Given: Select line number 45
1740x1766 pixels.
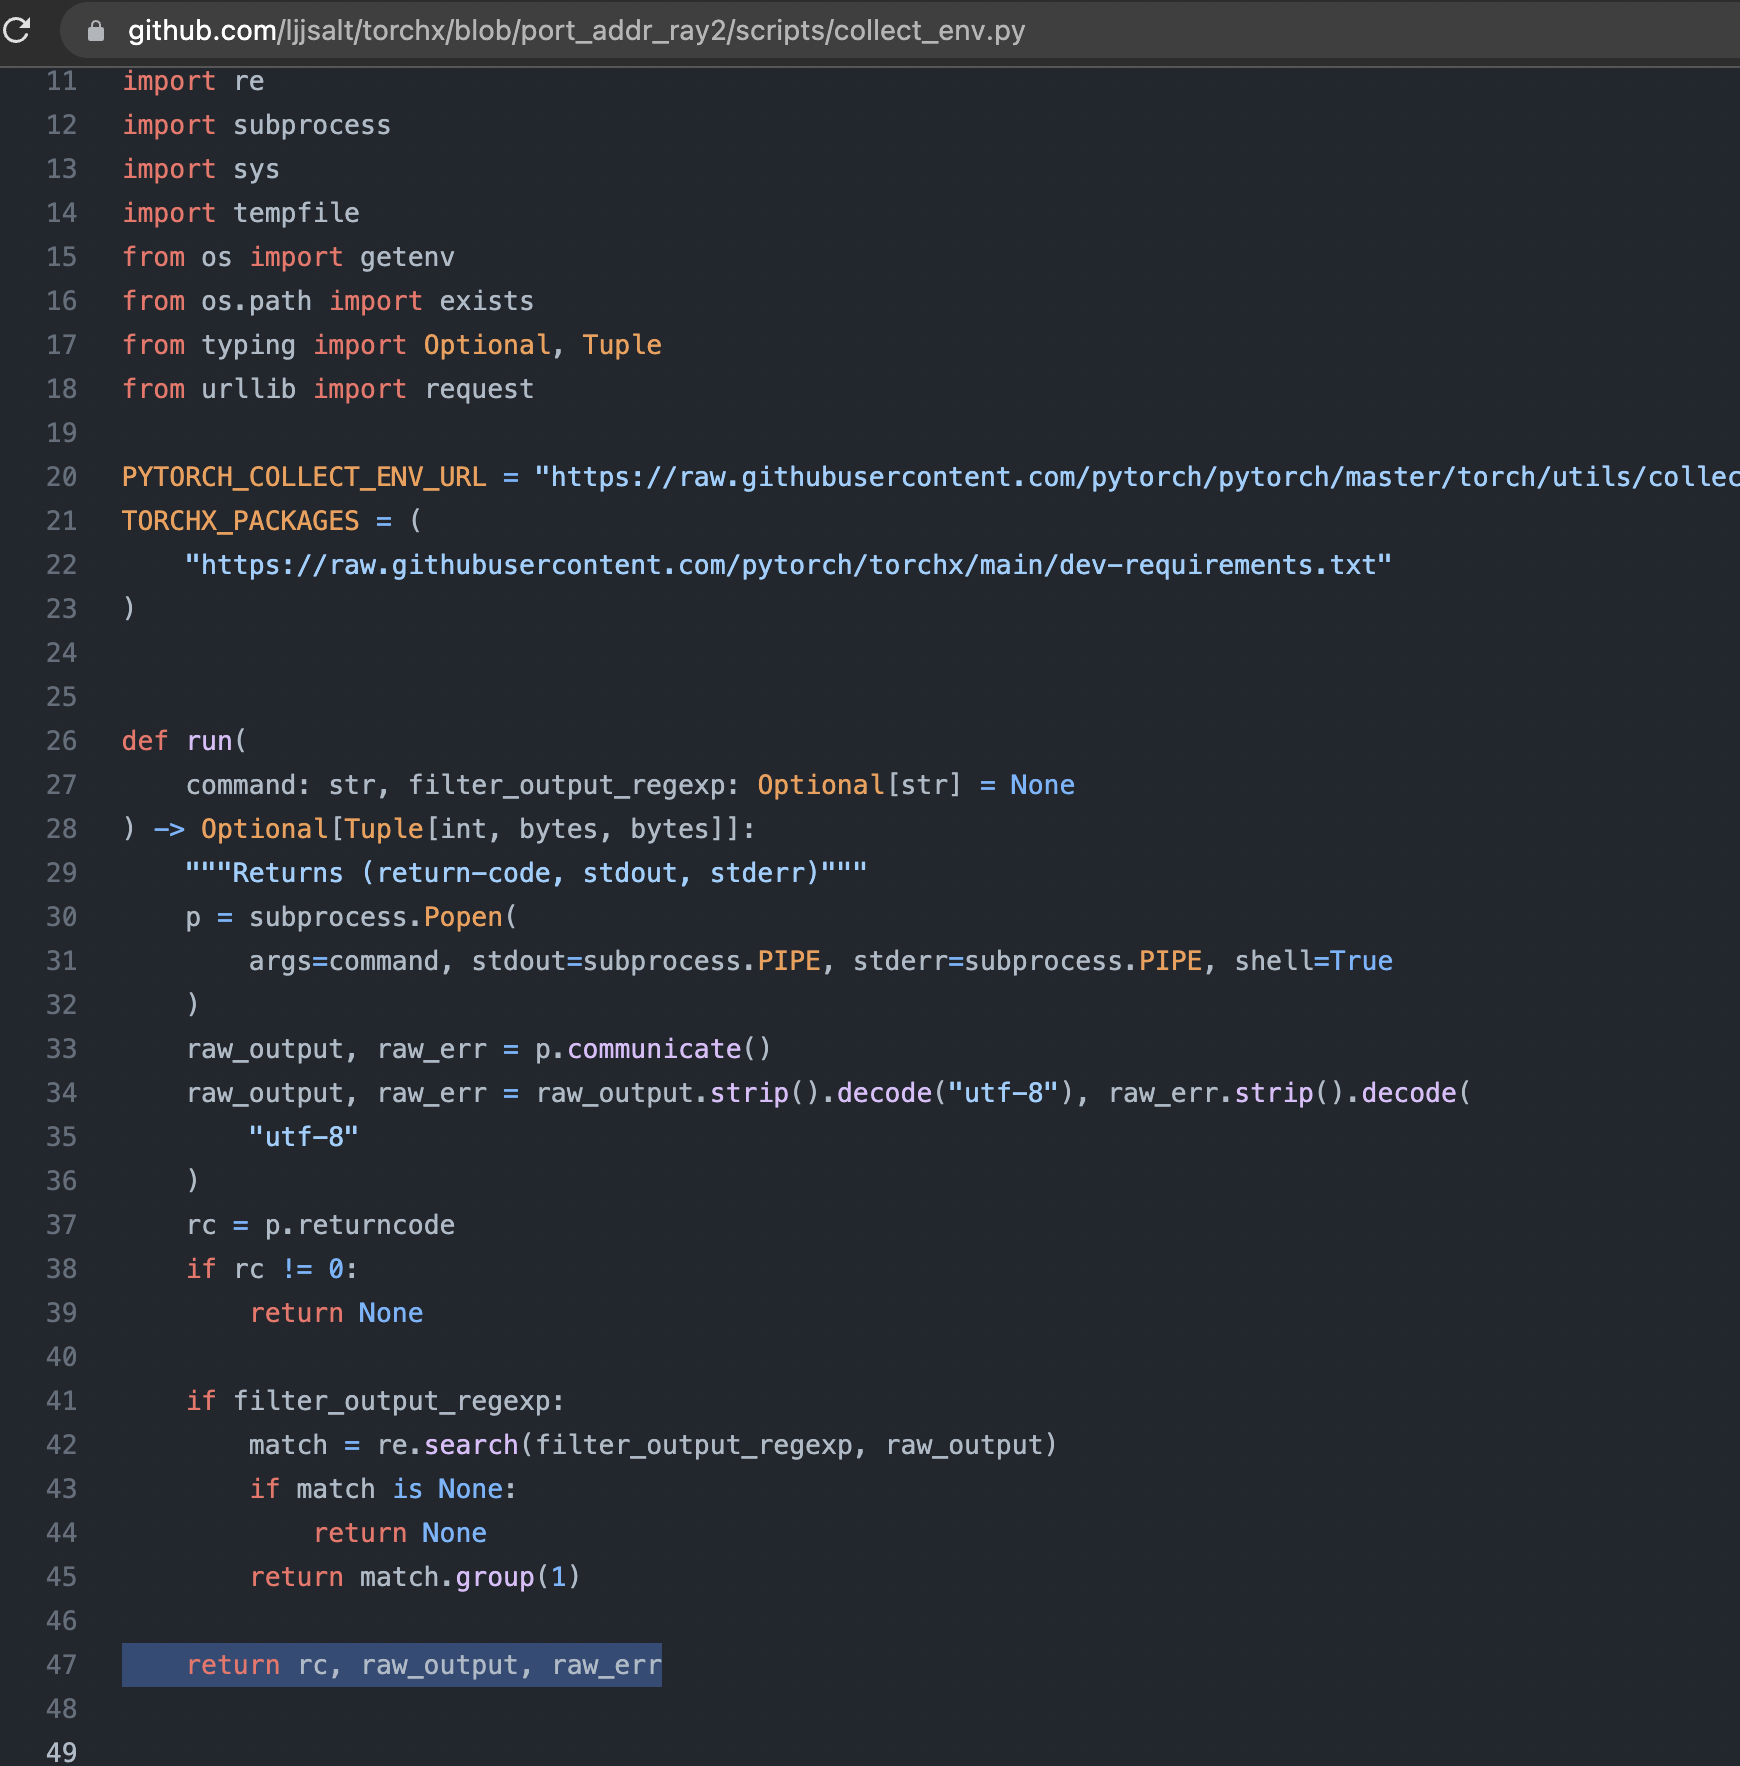Looking at the screenshot, I should coord(62,1577).
